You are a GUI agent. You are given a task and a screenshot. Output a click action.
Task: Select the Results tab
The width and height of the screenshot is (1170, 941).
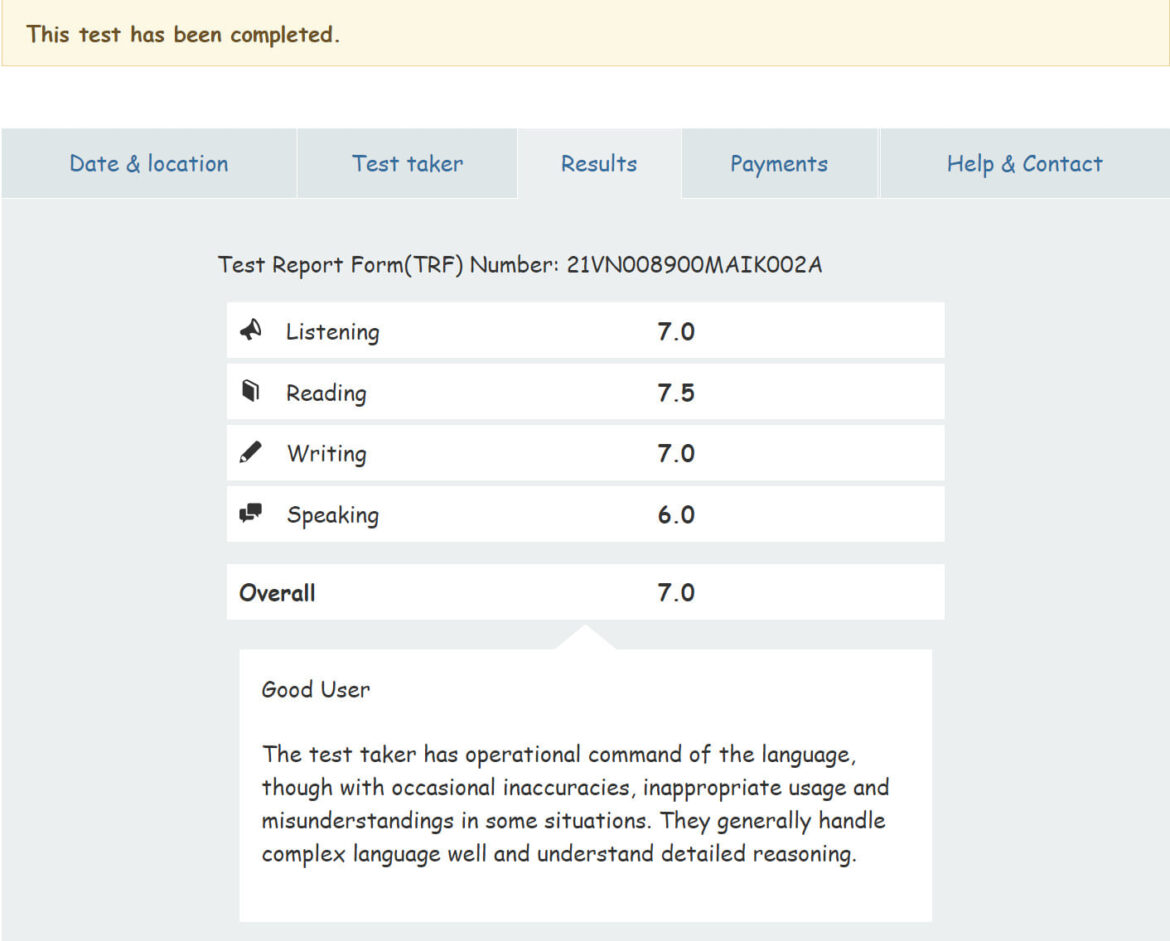(599, 164)
